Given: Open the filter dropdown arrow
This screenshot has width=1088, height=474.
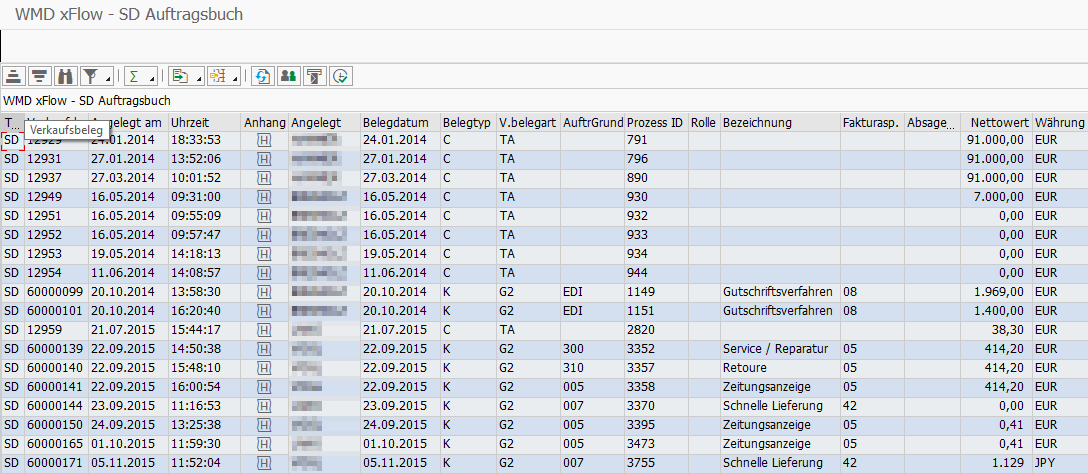Looking at the screenshot, I should 108,79.
